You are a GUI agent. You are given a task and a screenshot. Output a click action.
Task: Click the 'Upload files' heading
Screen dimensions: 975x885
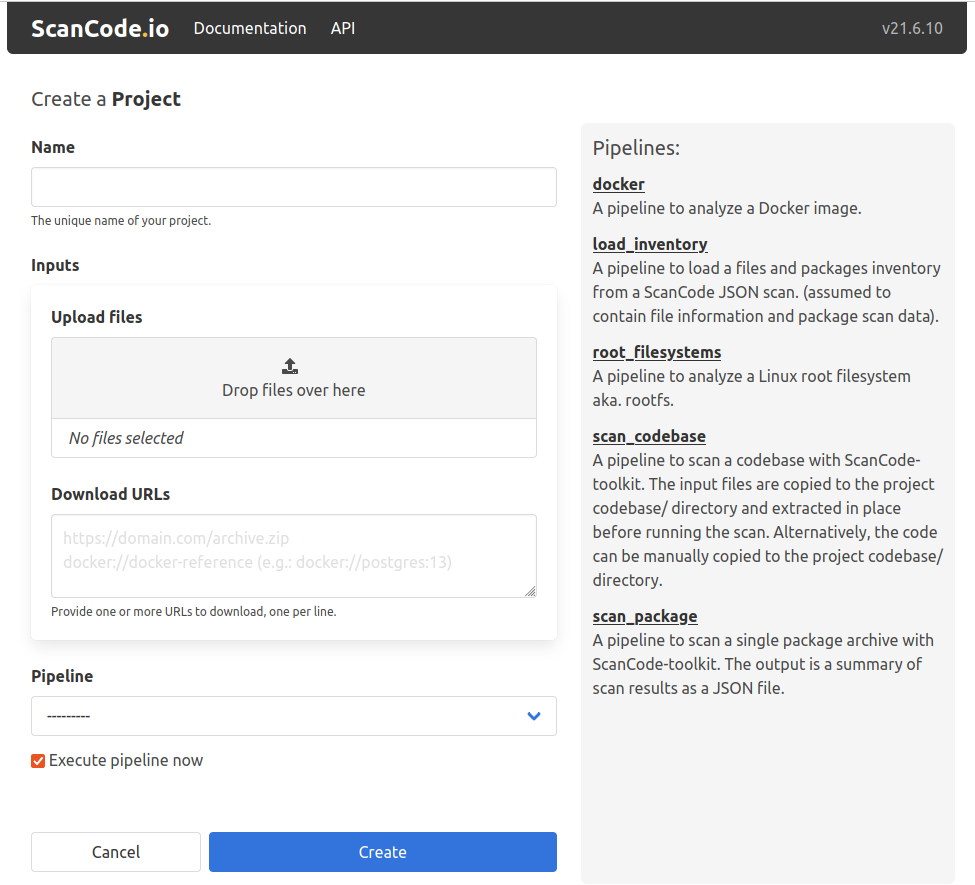pyautogui.click(x=96, y=317)
